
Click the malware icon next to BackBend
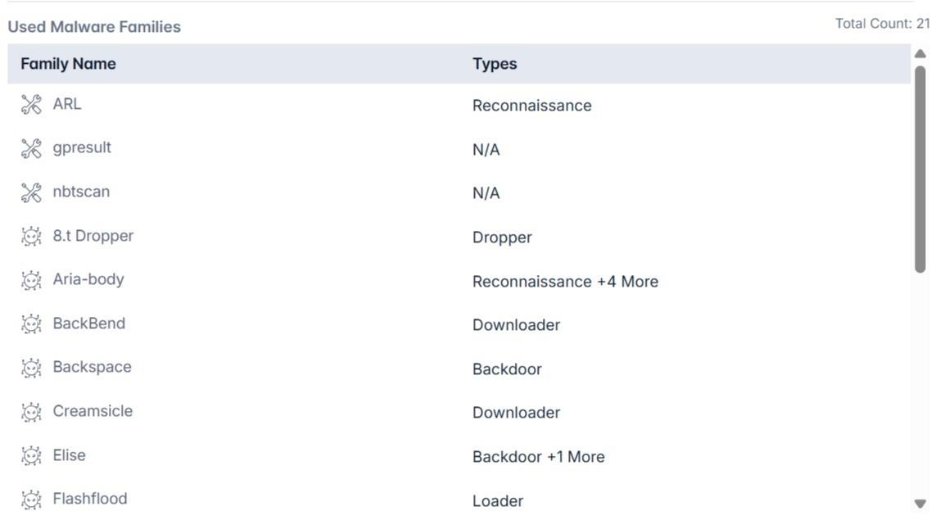[31, 324]
